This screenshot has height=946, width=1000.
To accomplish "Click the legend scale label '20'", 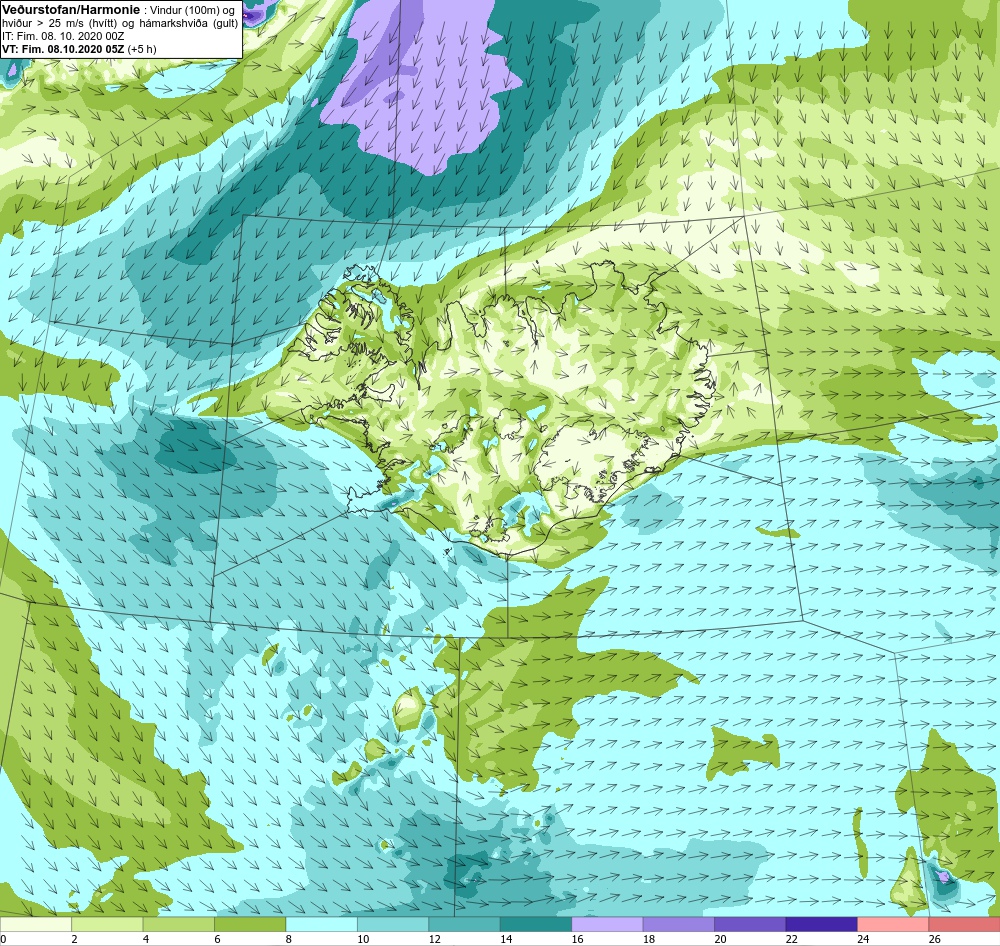I will pos(720,938).
